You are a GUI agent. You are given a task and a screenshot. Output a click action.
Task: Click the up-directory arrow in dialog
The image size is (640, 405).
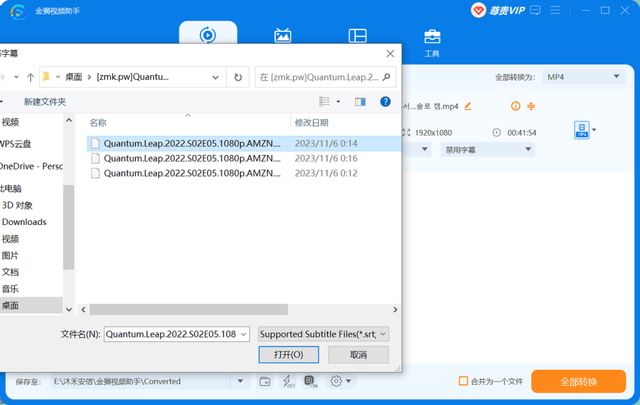(30, 77)
